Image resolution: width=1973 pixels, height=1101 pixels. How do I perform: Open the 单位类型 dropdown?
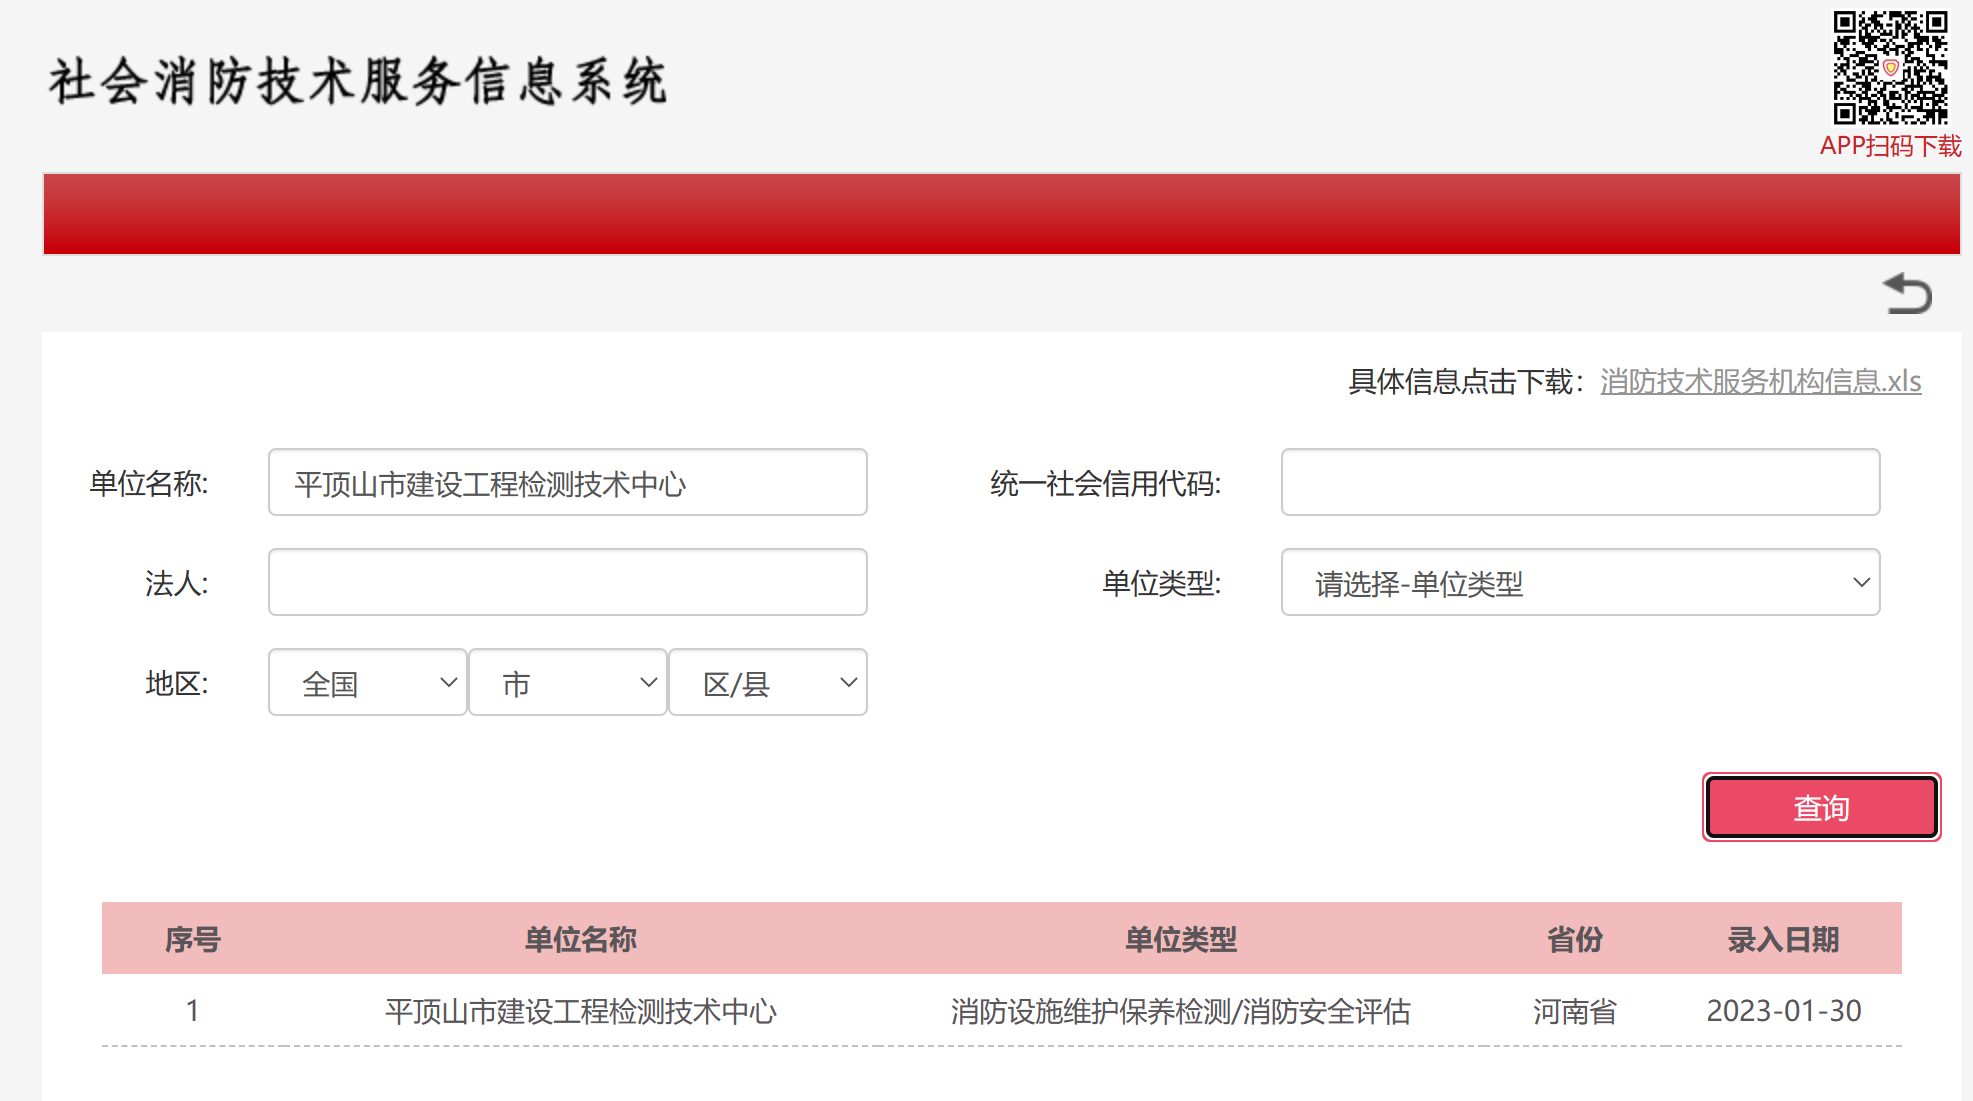click(x=1580, y=583)
